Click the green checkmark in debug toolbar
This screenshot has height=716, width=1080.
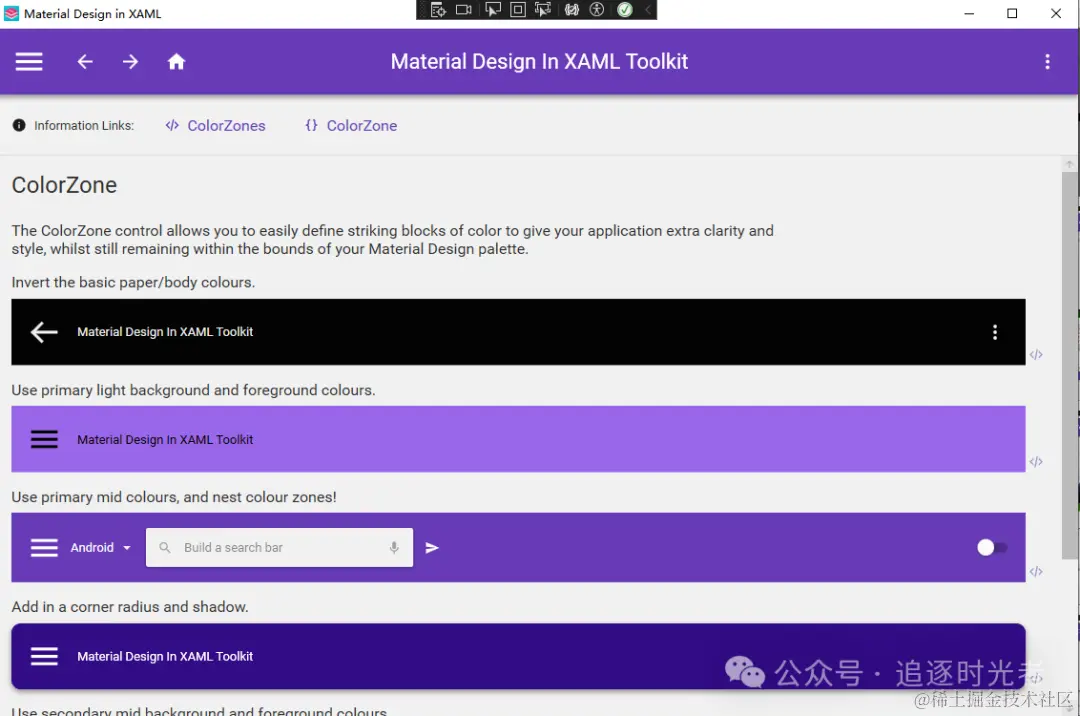coord(625,10)
